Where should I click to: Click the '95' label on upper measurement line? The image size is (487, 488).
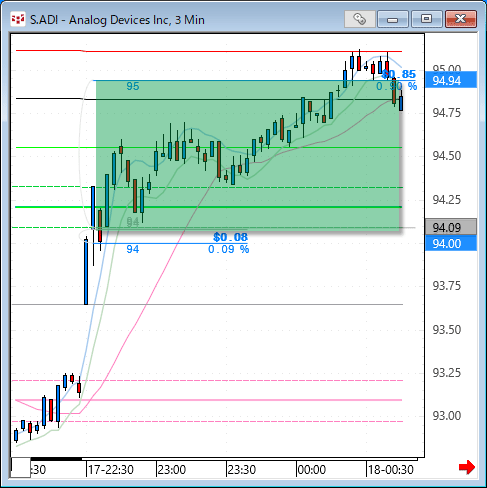tap(132, 86)
